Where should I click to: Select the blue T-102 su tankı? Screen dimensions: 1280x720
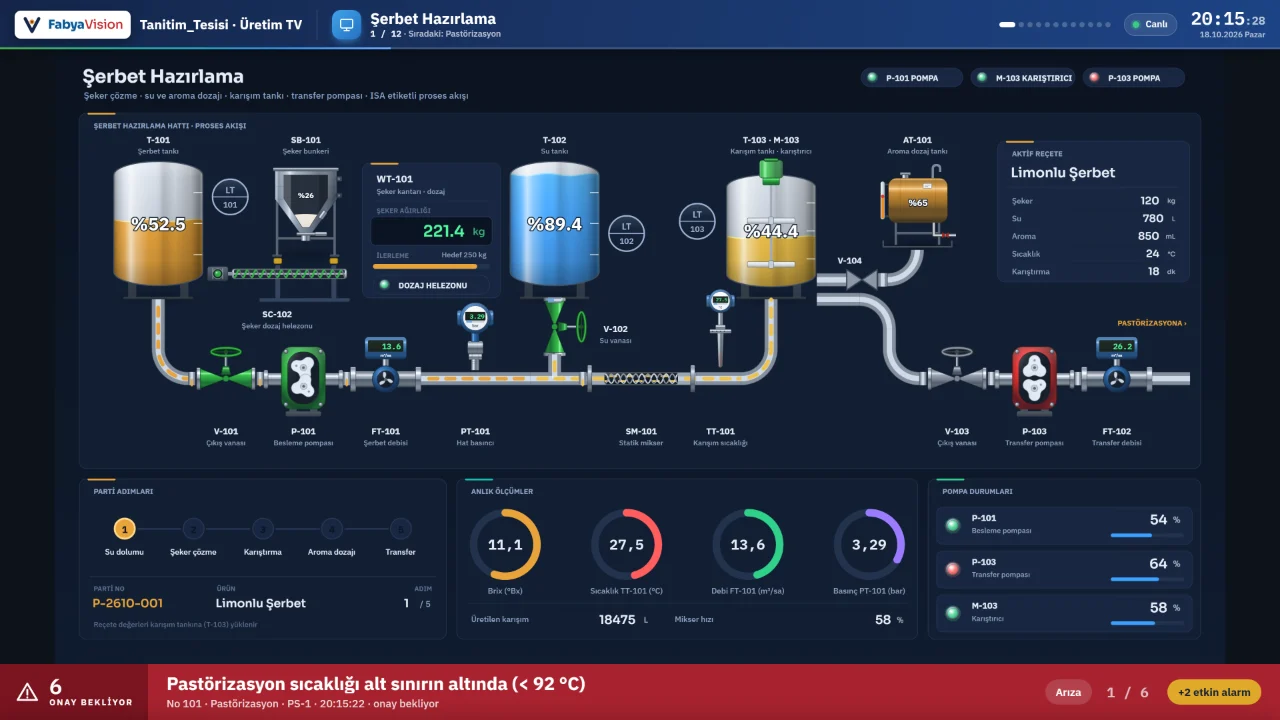(555, 229)
